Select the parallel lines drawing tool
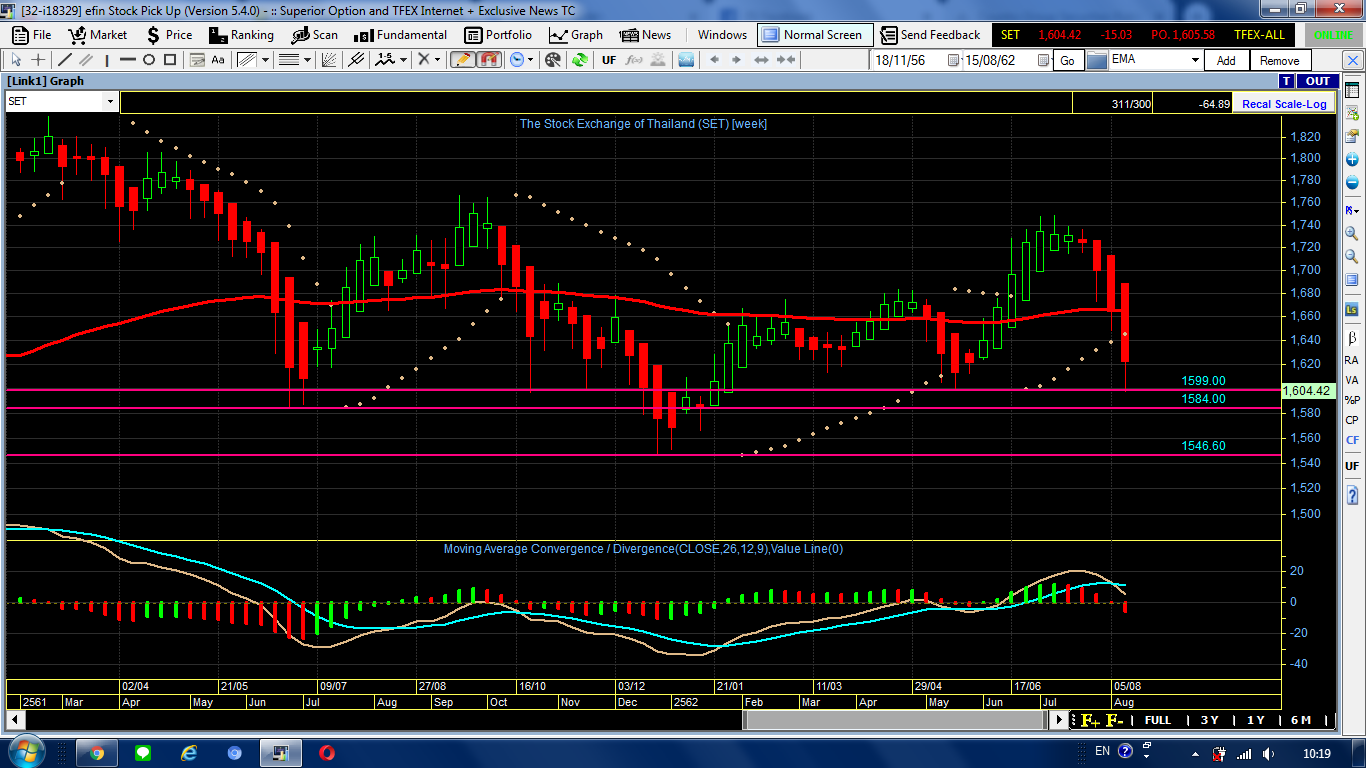1366x768 pixels. tap(86, 60)
